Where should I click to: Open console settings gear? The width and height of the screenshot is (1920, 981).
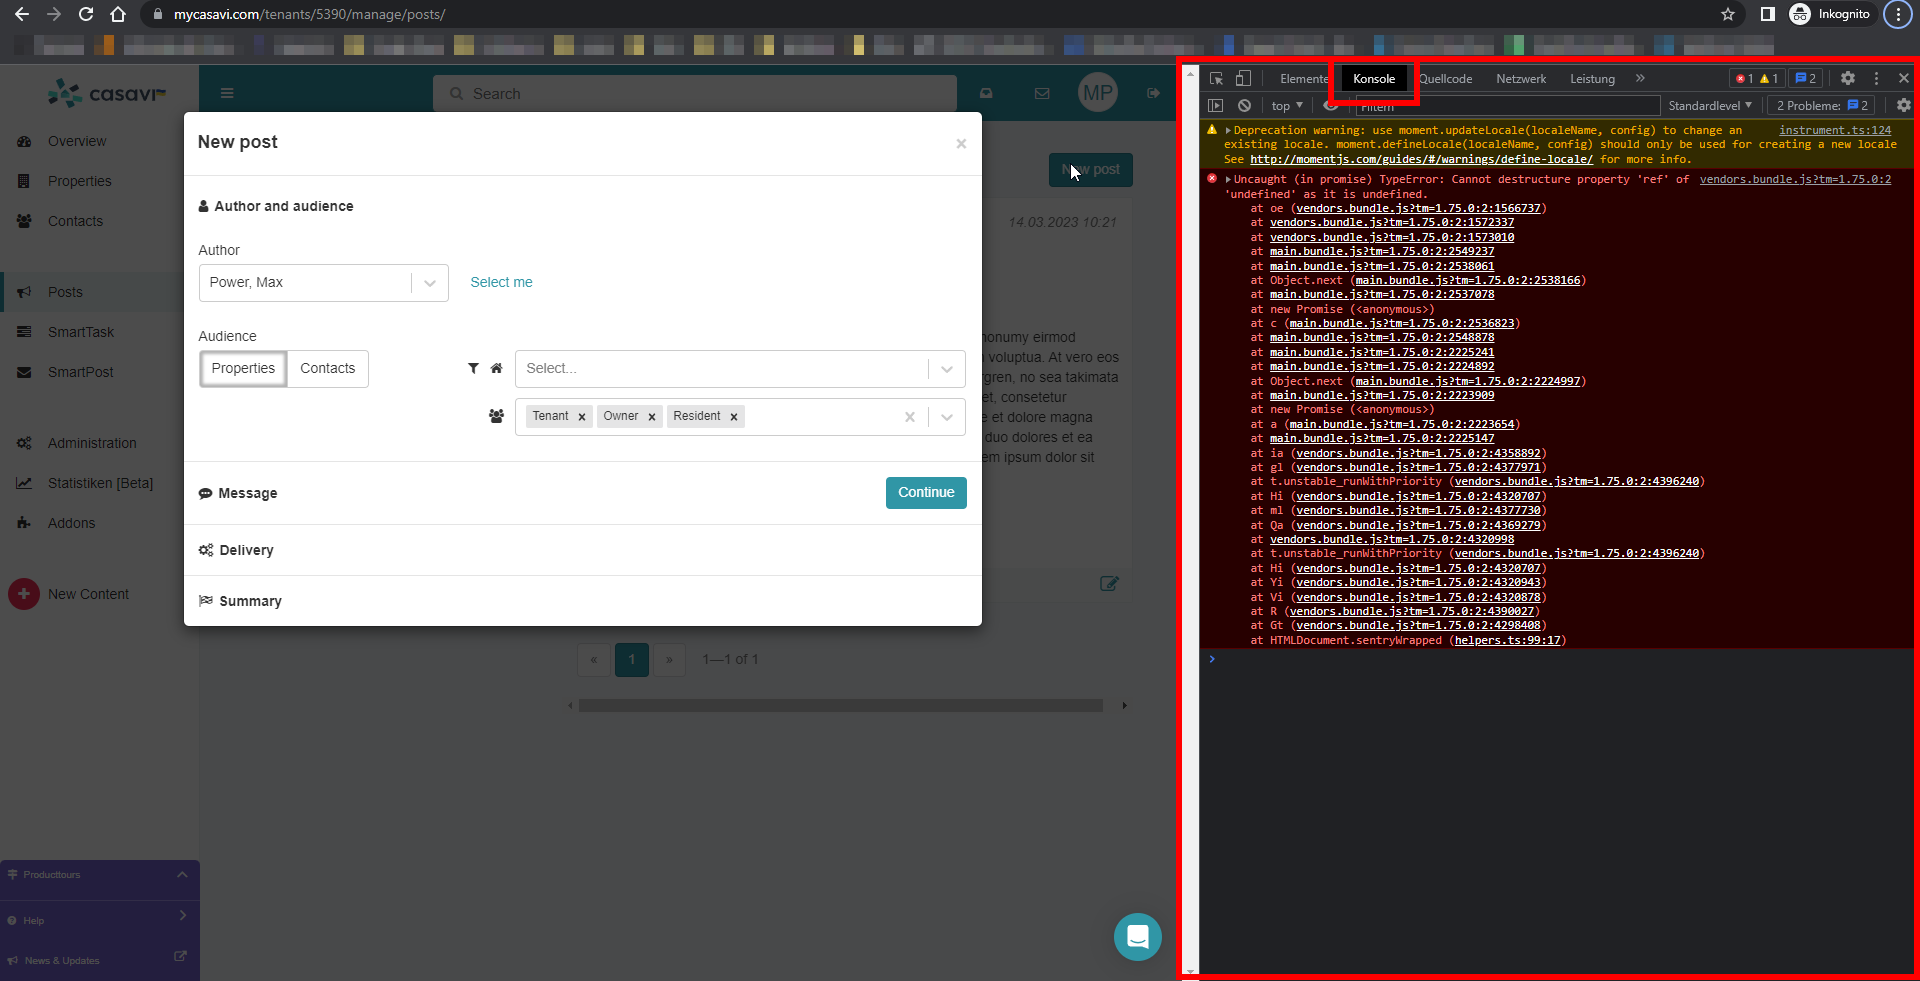pos(1903,106)
